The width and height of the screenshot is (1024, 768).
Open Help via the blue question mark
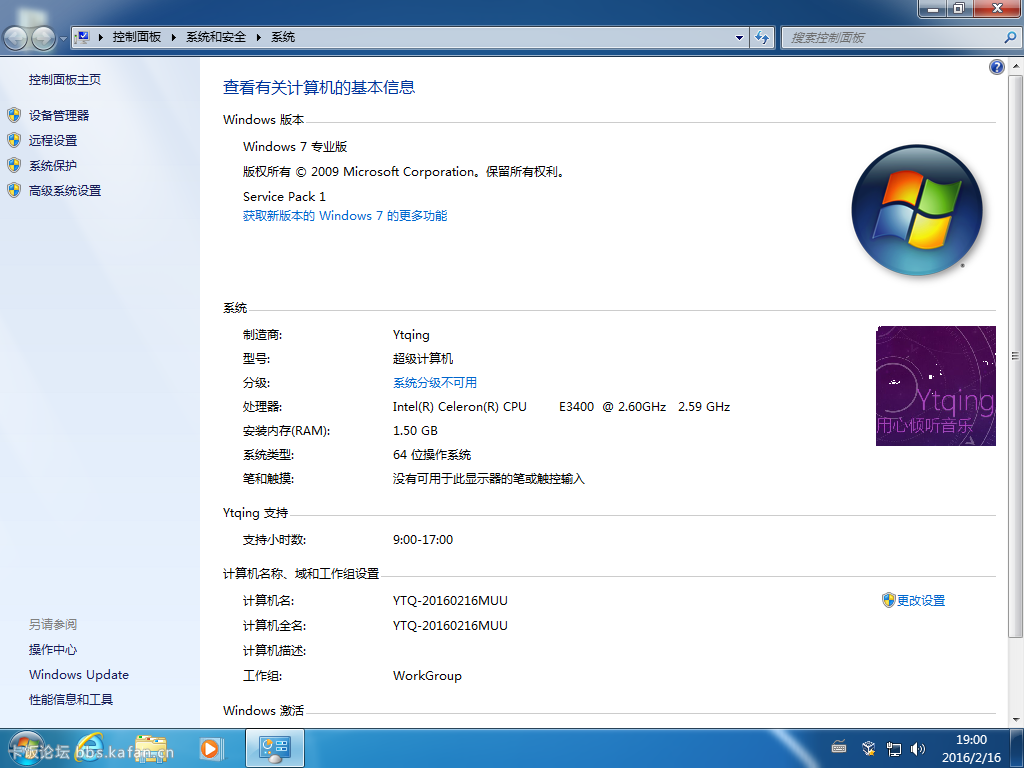click(x=997, y=67)
